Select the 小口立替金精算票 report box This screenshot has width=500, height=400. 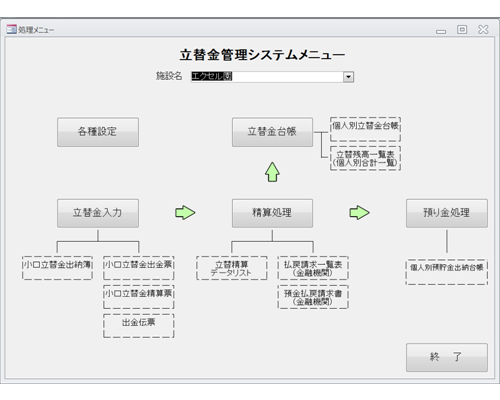[x=139, y=297]
